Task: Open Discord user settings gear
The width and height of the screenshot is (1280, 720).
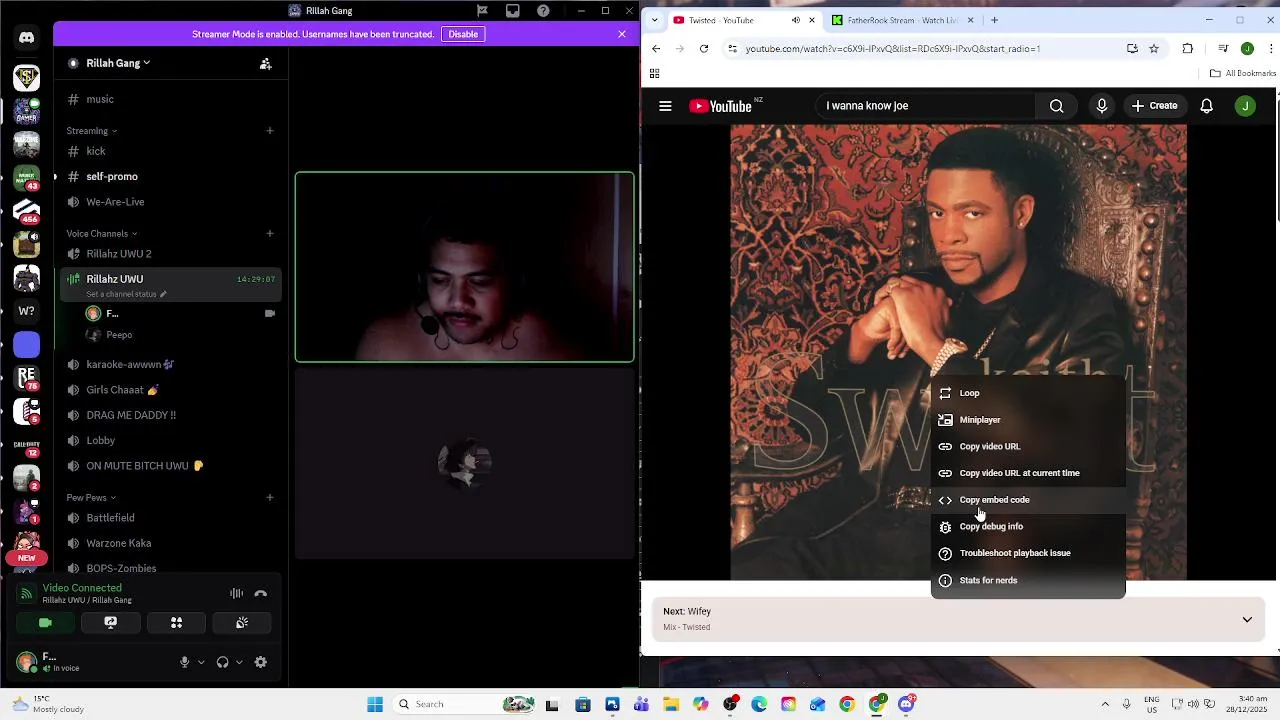Action: pyautogui.click(x=261, y=662)
